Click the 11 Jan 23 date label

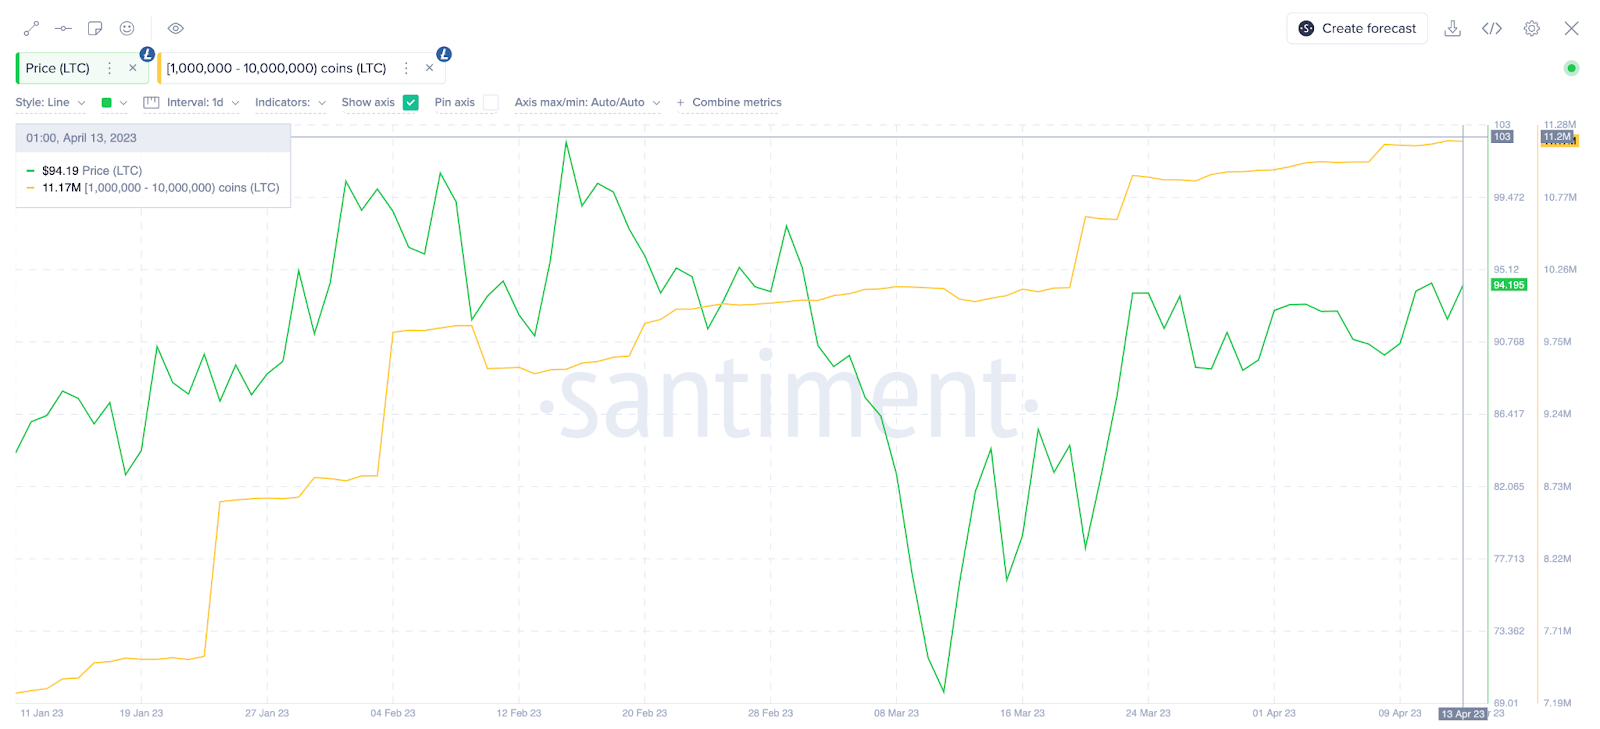[42, 714]
